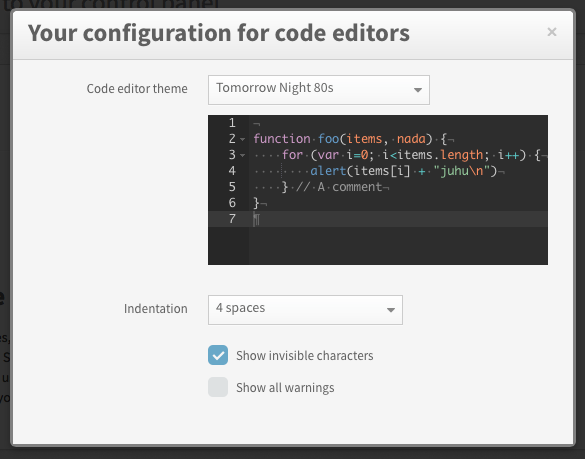The width and height of the screenshot is (585, 459).
Task: Collapse the fold arrow on line 2
Action: coord(243,139)
